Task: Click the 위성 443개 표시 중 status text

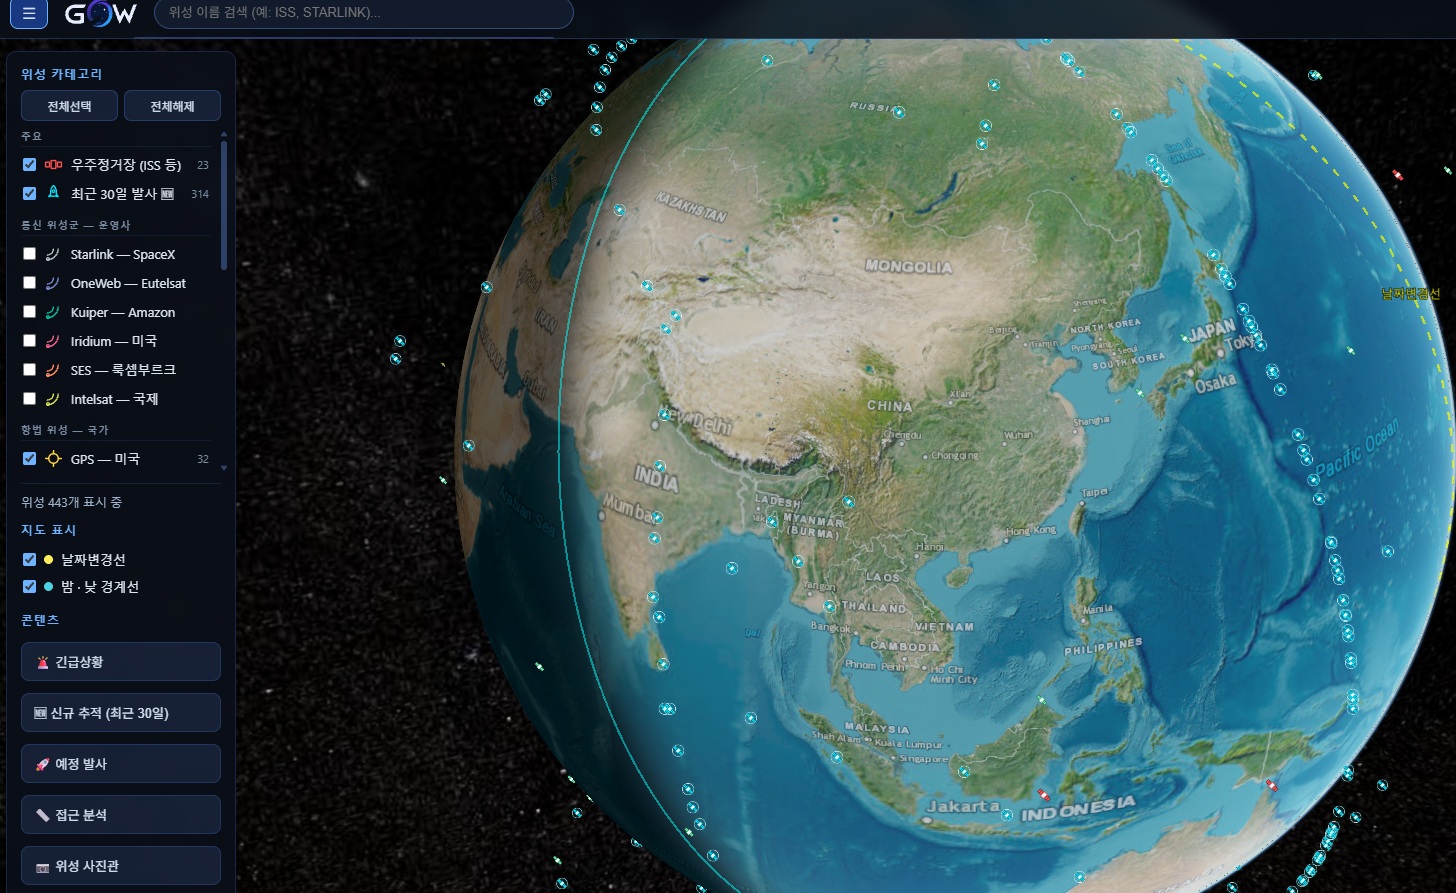Action: (72, 502)
